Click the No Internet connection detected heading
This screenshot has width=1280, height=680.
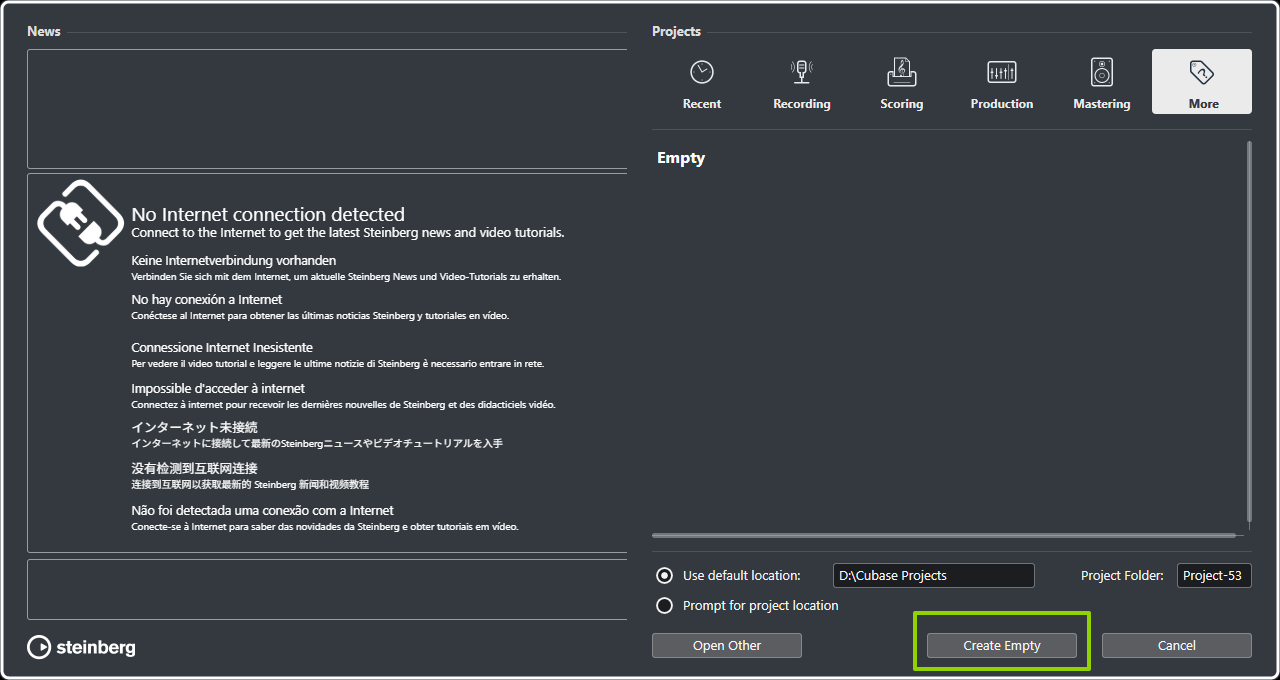pos(268,214)
